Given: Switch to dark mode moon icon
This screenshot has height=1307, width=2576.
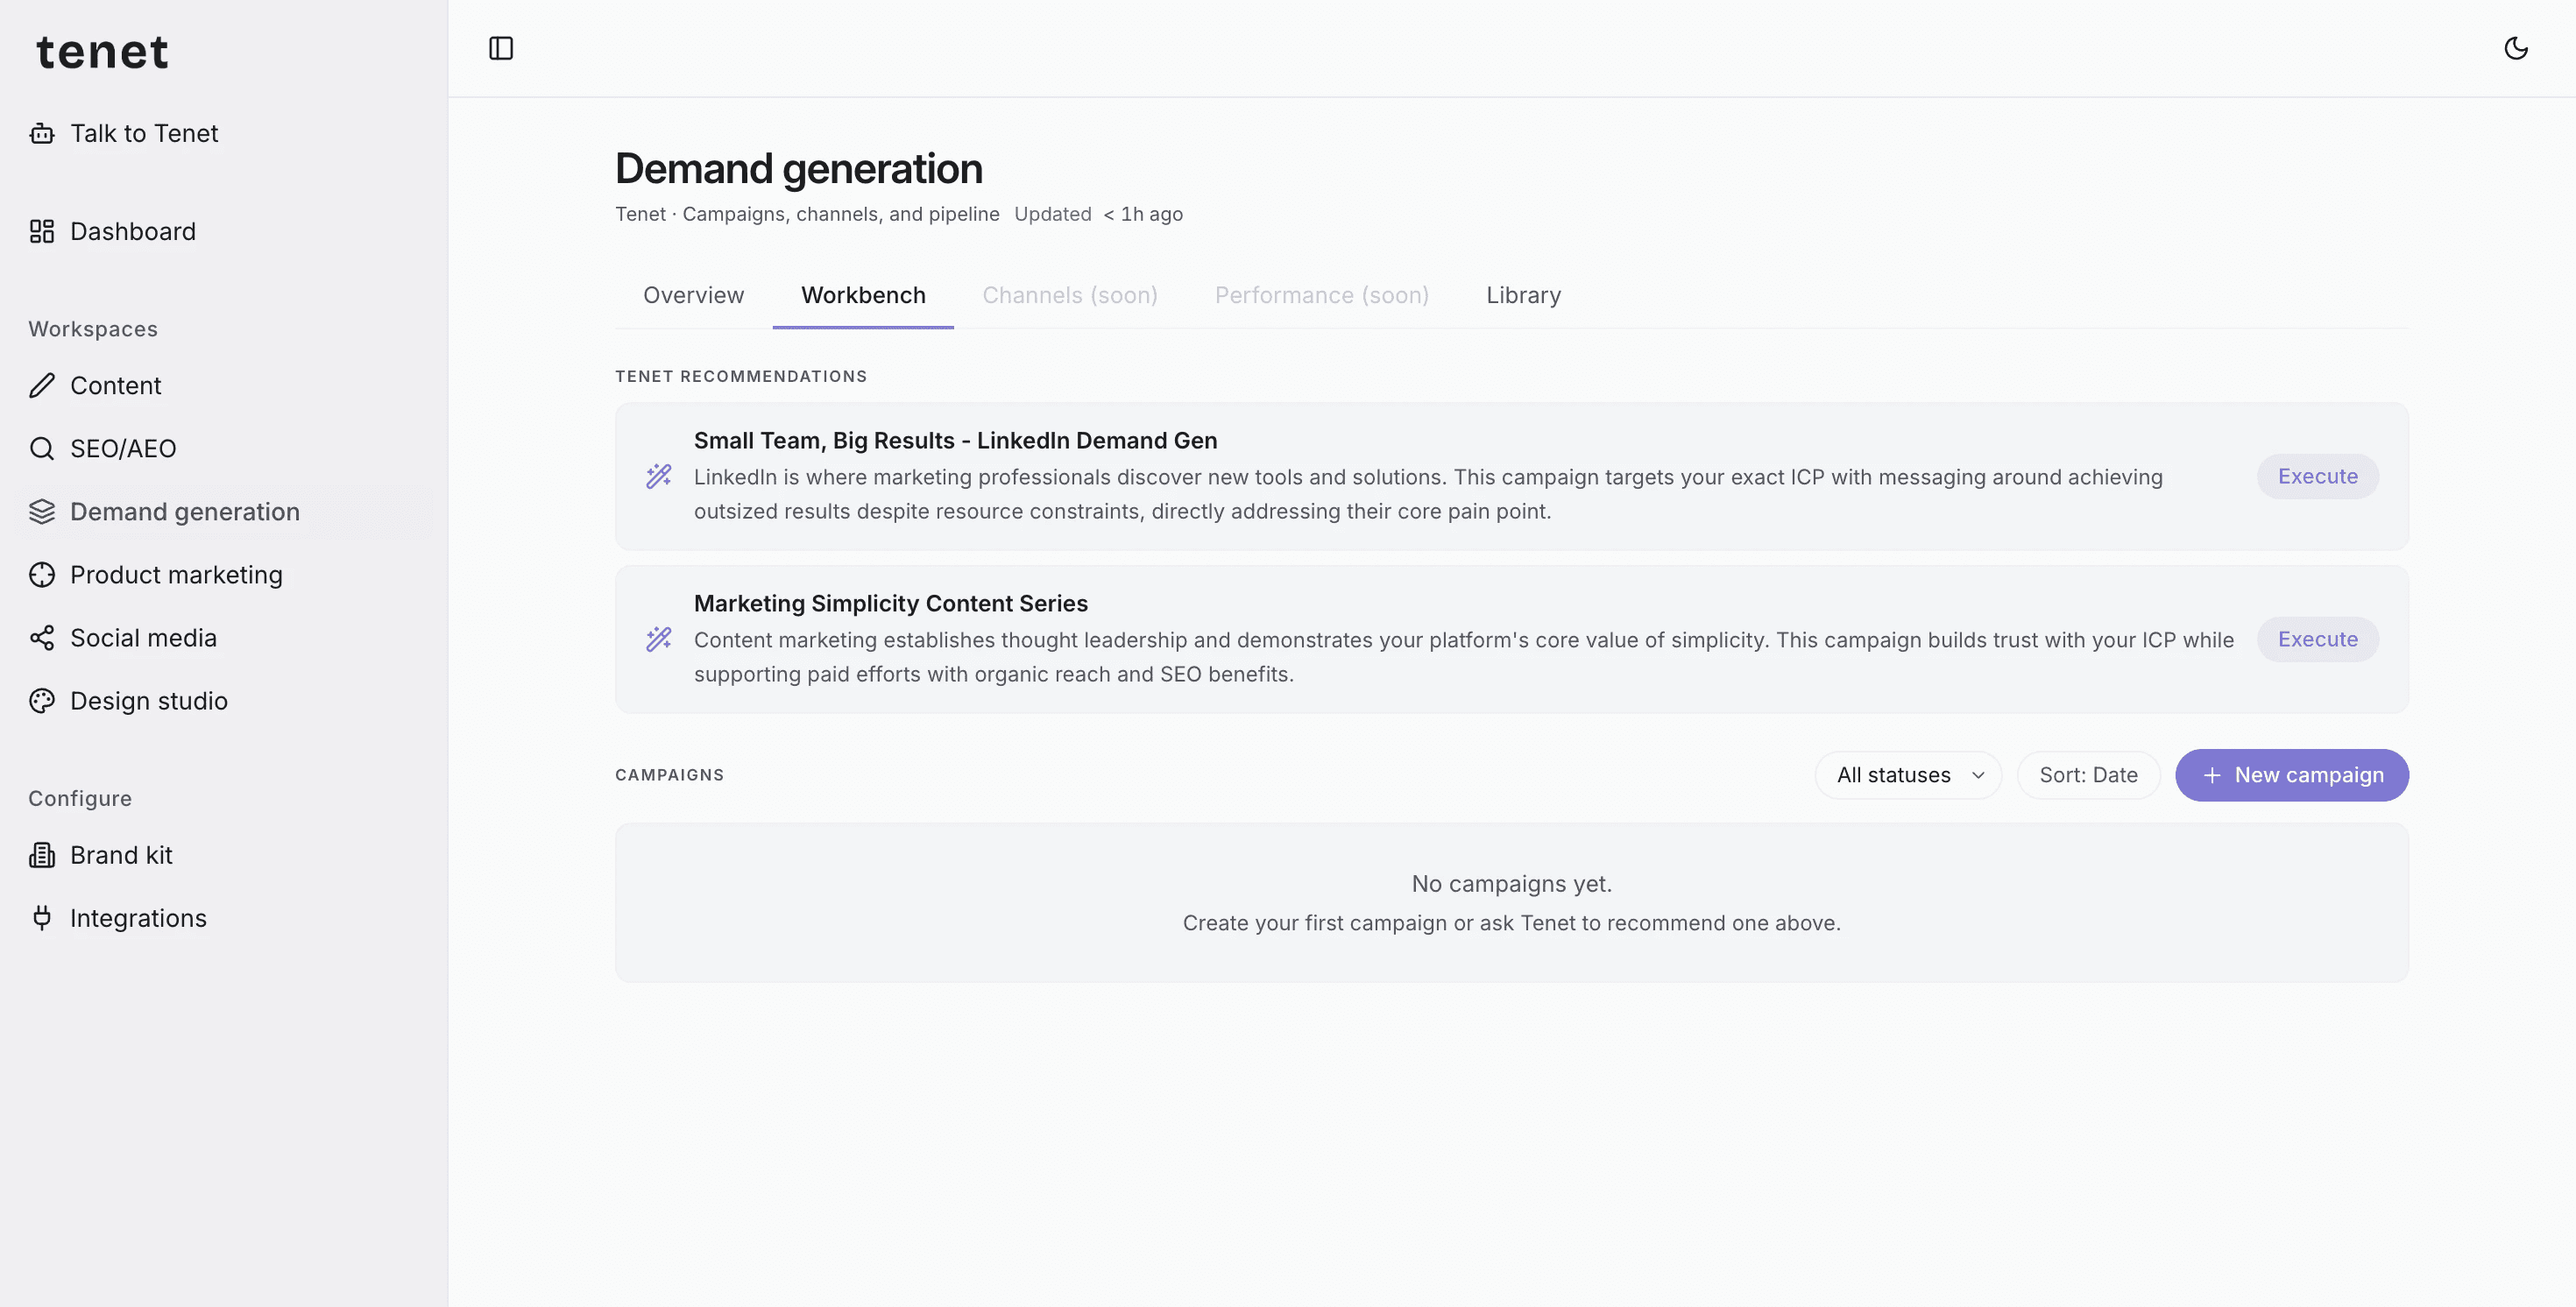Looking at the screenshot, I should (2516, 48).
